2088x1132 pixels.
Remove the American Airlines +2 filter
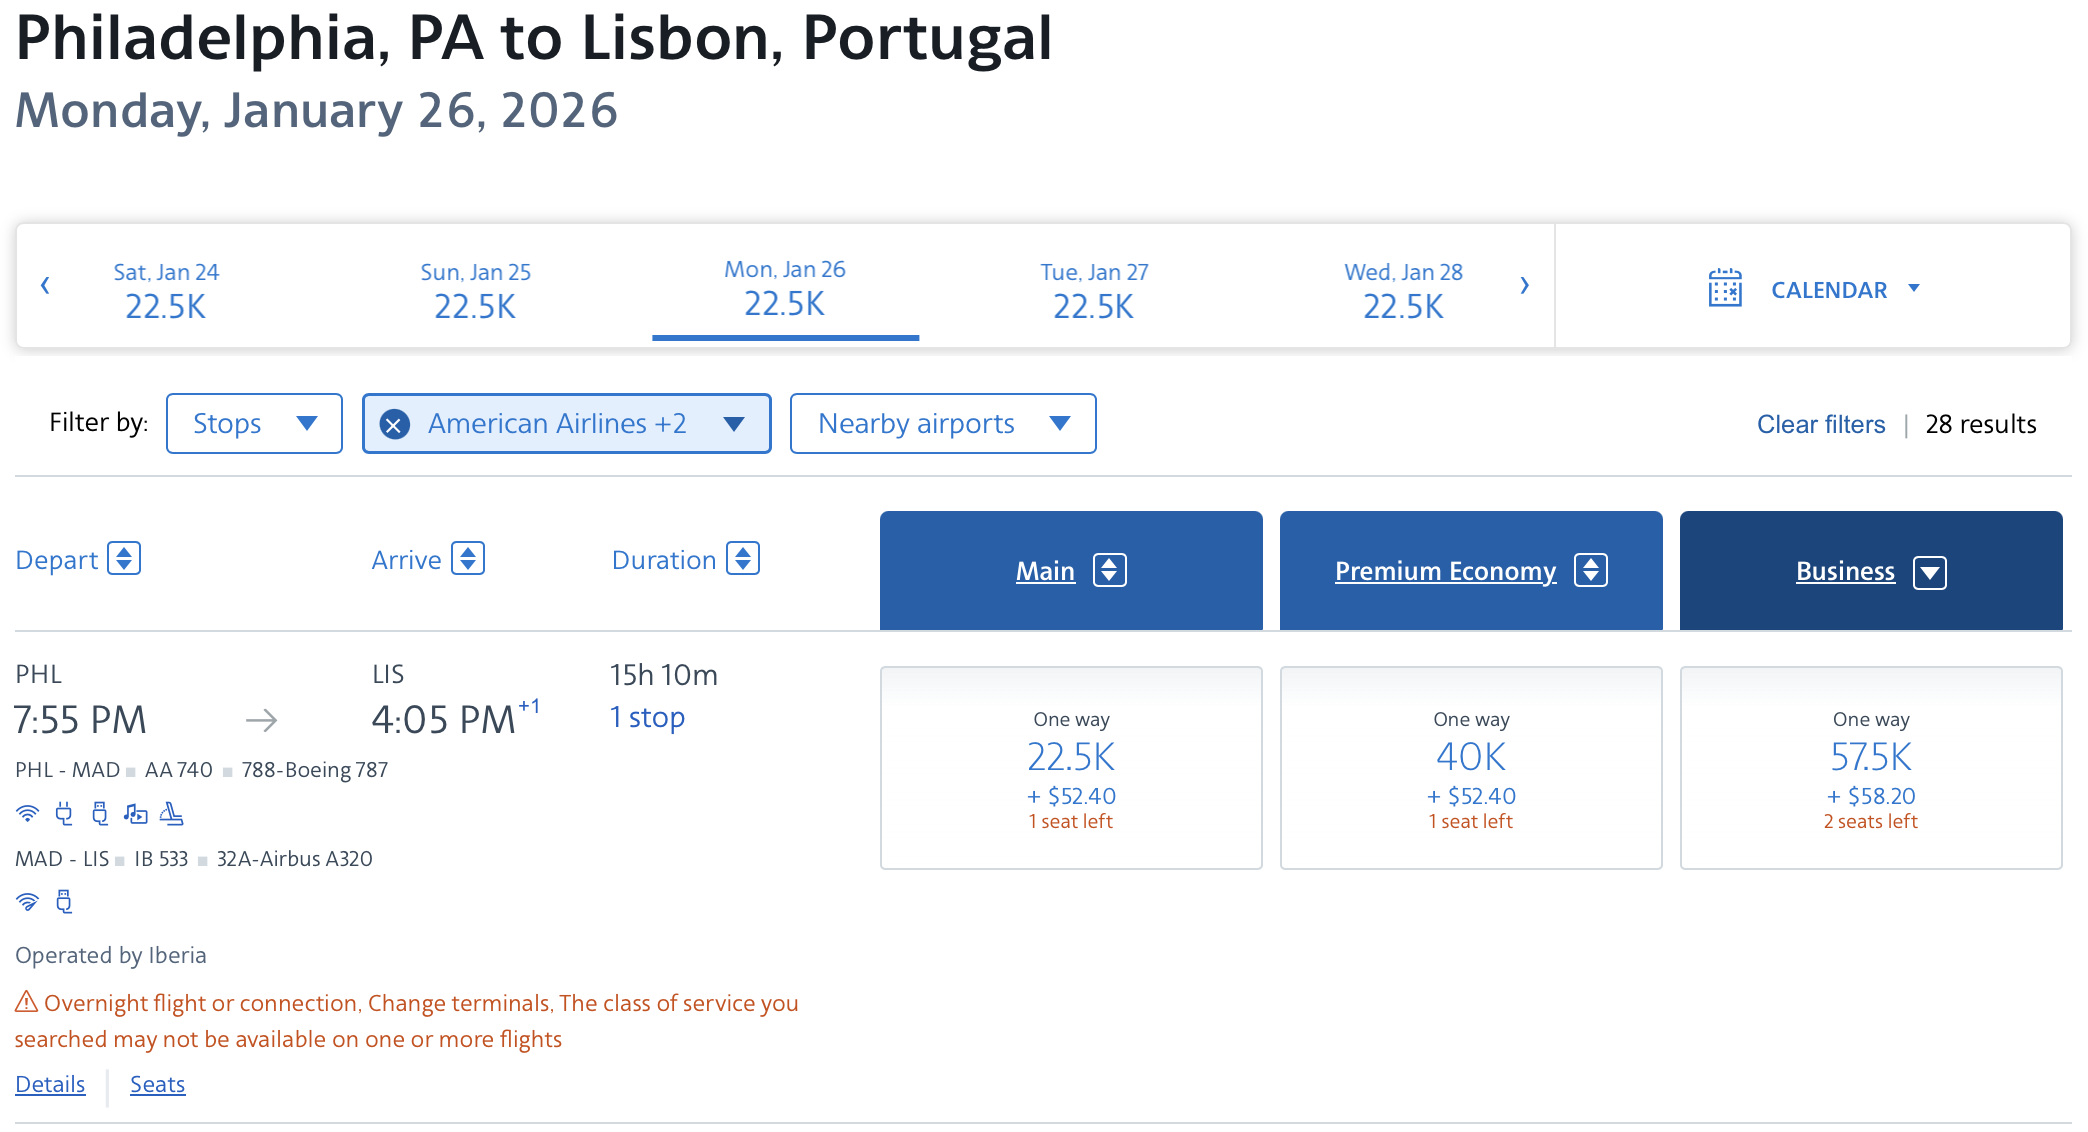[395, 425]
